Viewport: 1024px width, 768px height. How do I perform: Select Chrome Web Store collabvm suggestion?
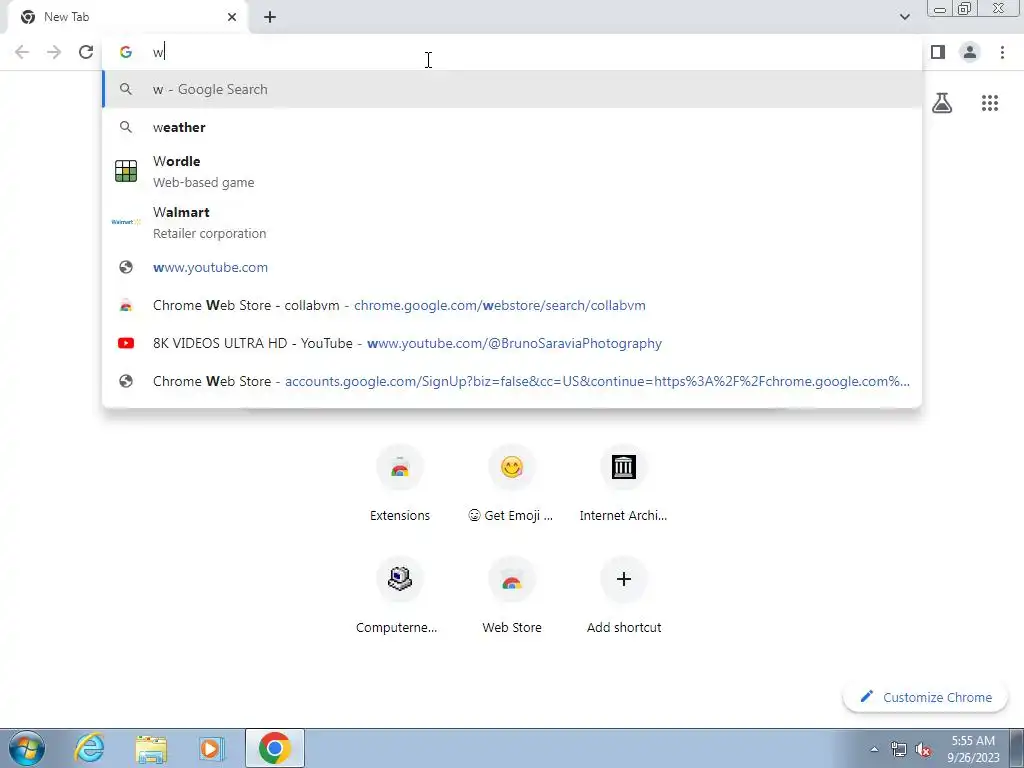click(512, 305)
